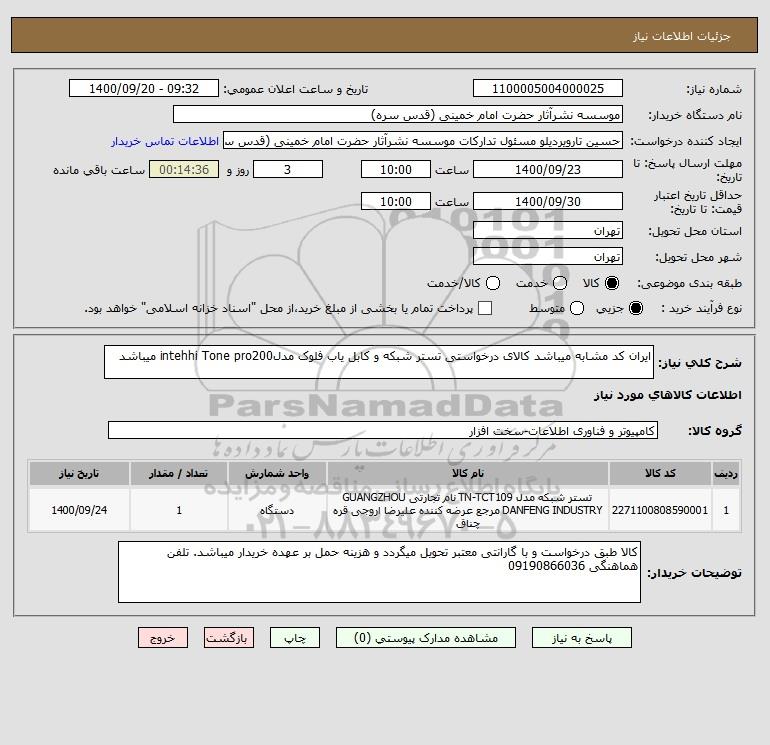This screenshot has height=745, width=770.
Task: Click the response deadline date 1400/09/23
Action: 548,169
